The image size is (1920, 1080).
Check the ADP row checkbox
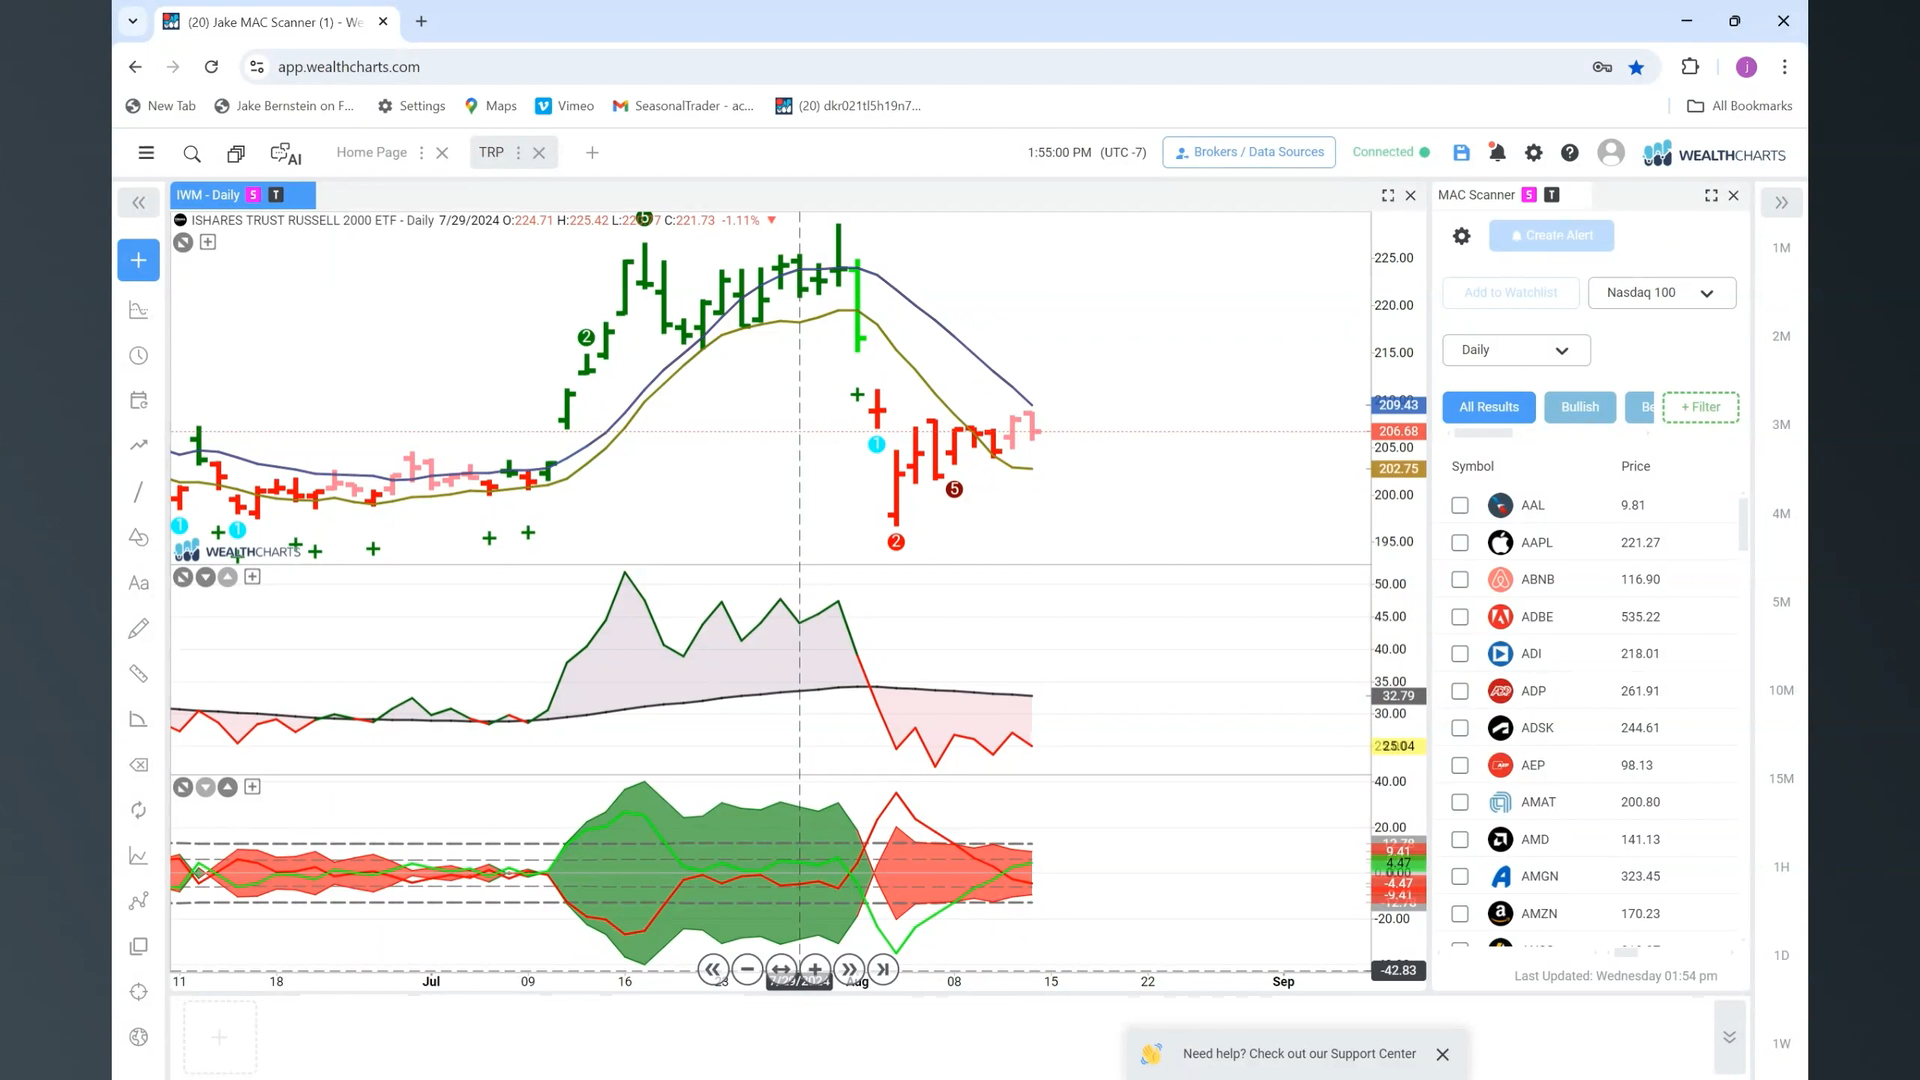1460,691
